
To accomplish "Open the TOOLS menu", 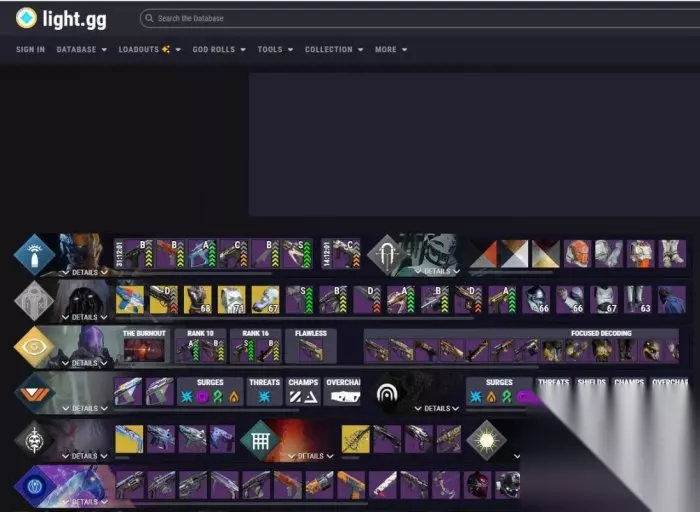I will pos(275,50).
